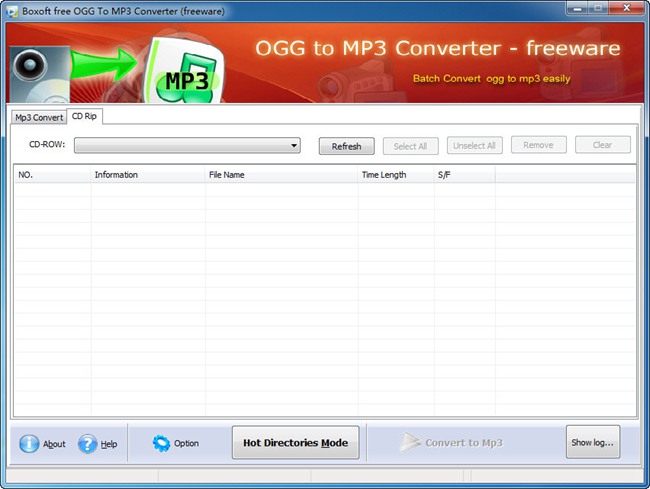Screen dimensions: 650x489
Task: Click the Refresh button
Action: point(347,146)
